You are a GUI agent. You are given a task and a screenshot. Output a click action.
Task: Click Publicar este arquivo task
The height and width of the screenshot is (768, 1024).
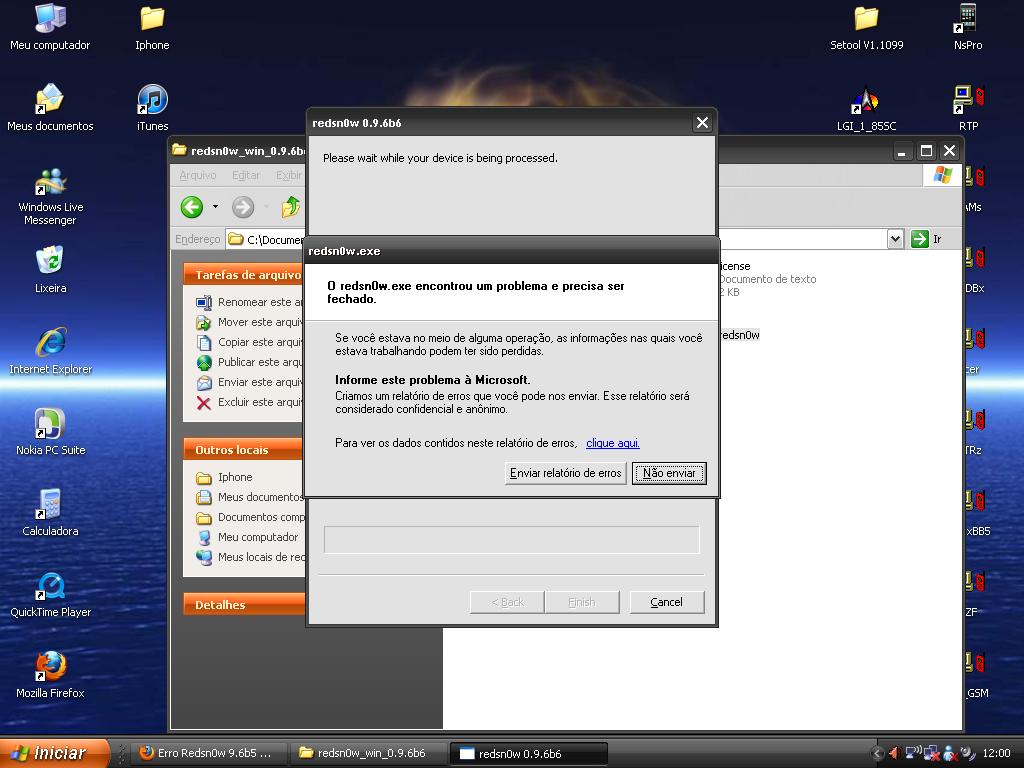pyautogui.click(x=250, y=362)
